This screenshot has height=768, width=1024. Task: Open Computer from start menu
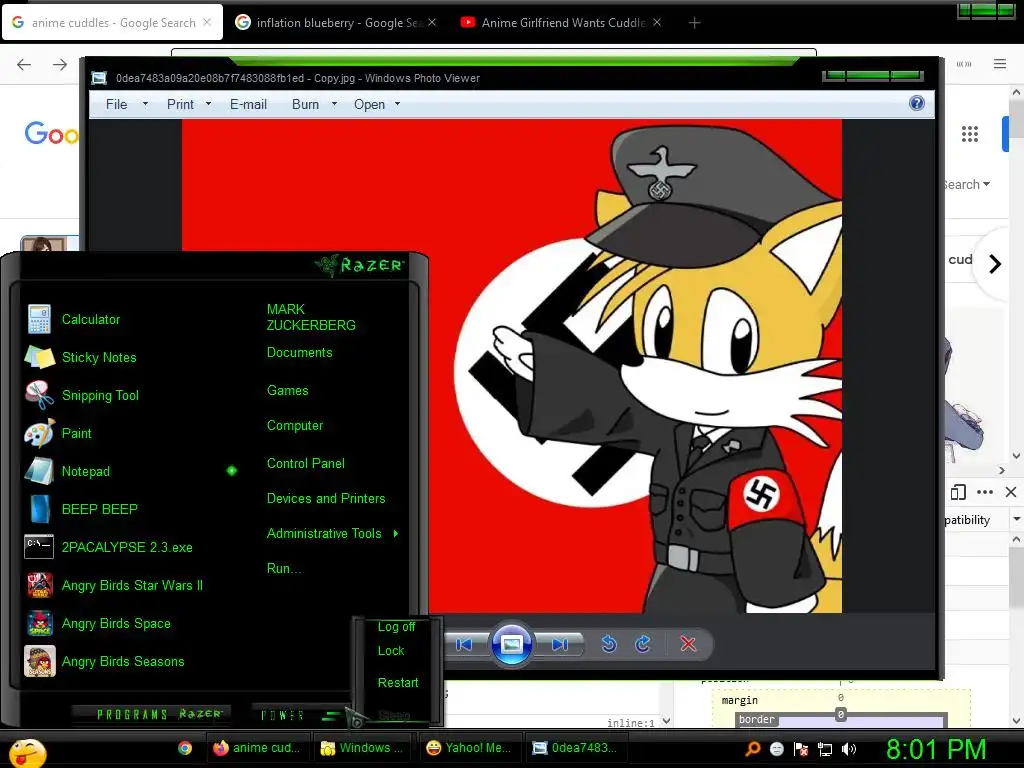tap(295, 426)
